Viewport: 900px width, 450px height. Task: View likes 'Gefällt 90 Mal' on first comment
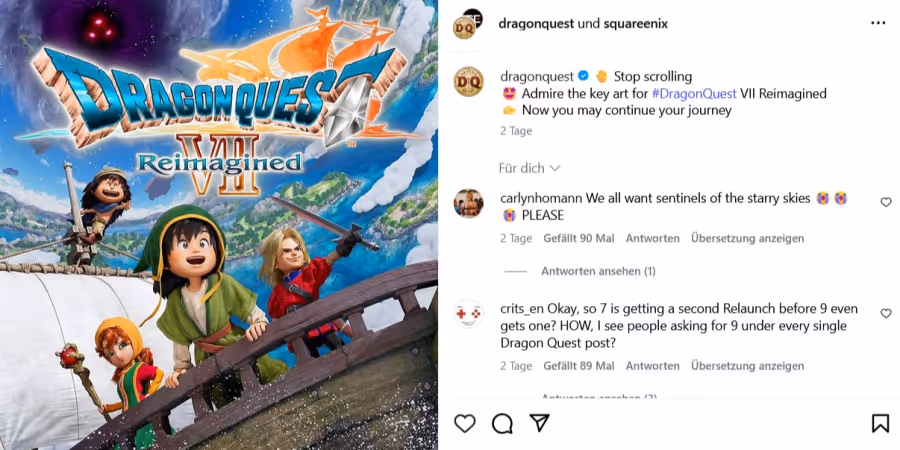tap(579, 238)
